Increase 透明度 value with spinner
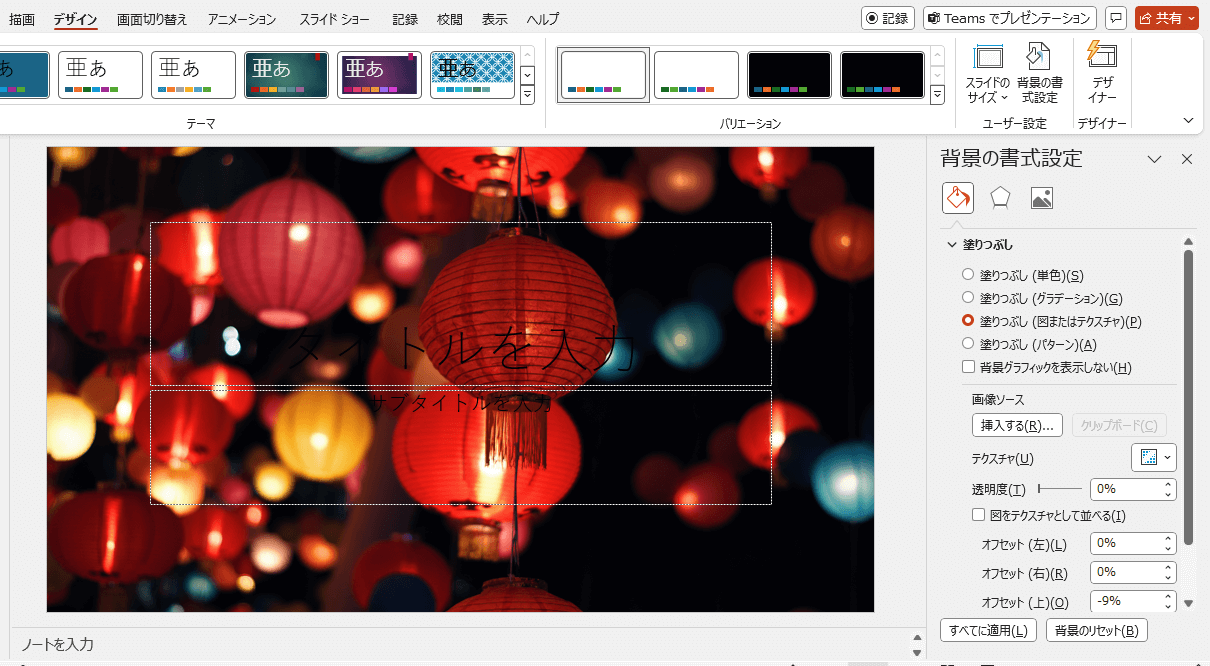The image size is (1210, 666). click(1168, 485)
